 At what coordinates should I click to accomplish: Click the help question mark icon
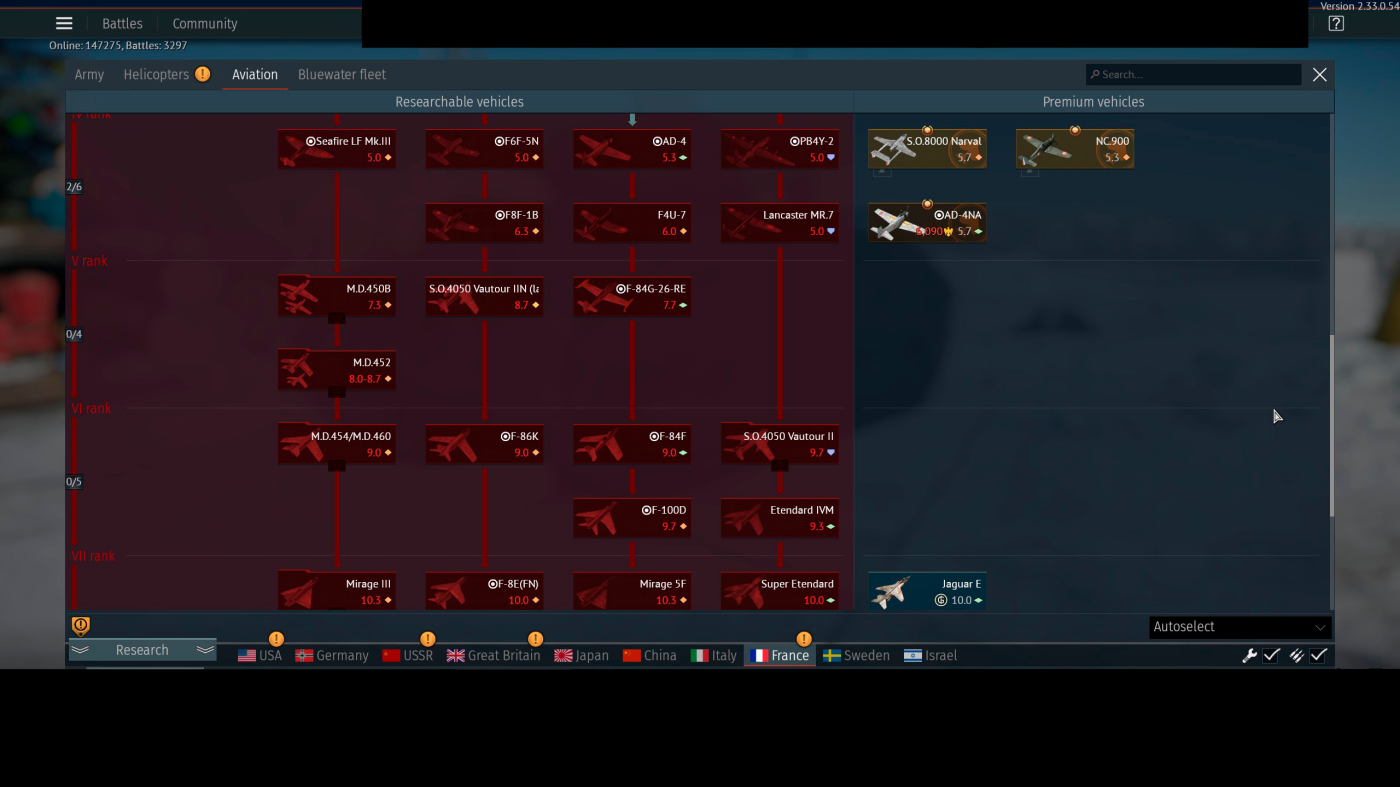(x=1336, y=24)
